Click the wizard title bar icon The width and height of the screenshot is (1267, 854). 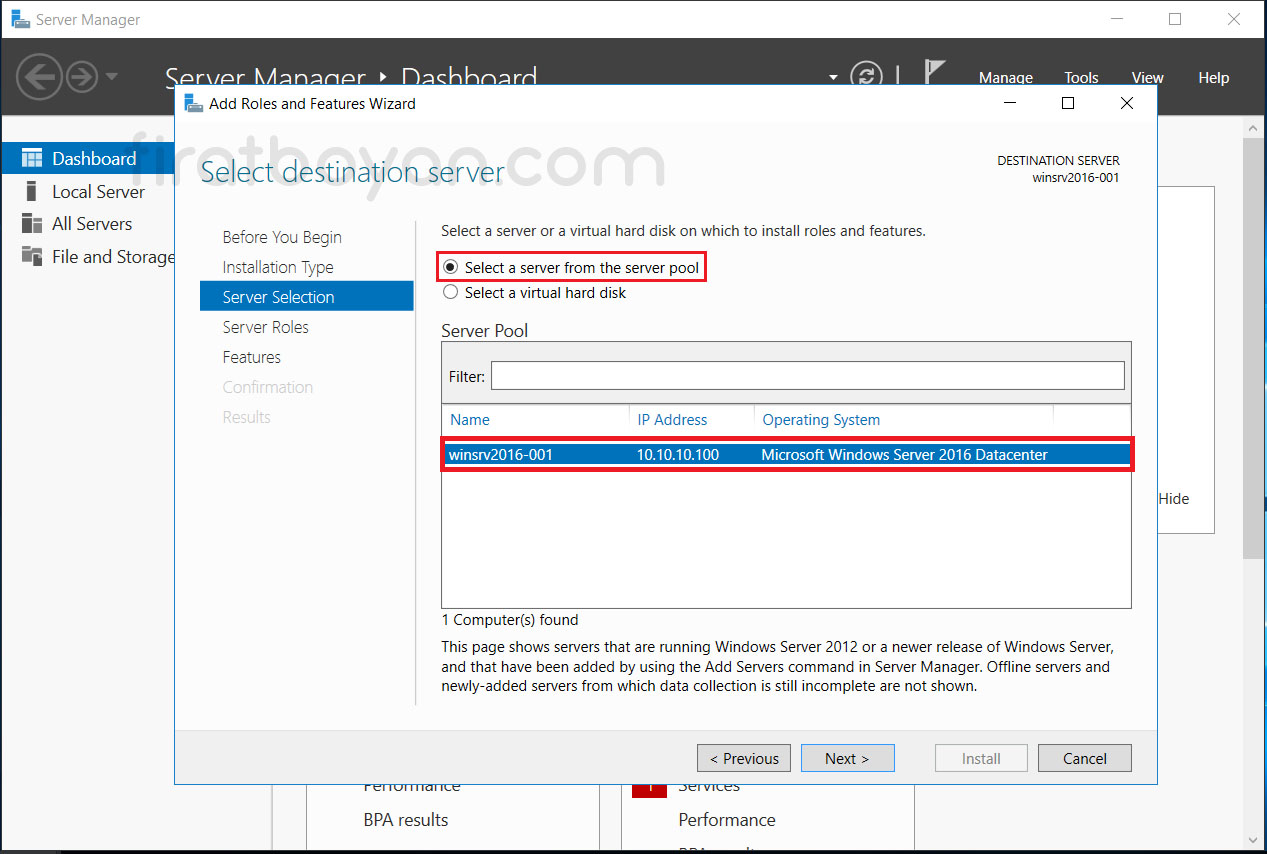[x=193, y=103]
